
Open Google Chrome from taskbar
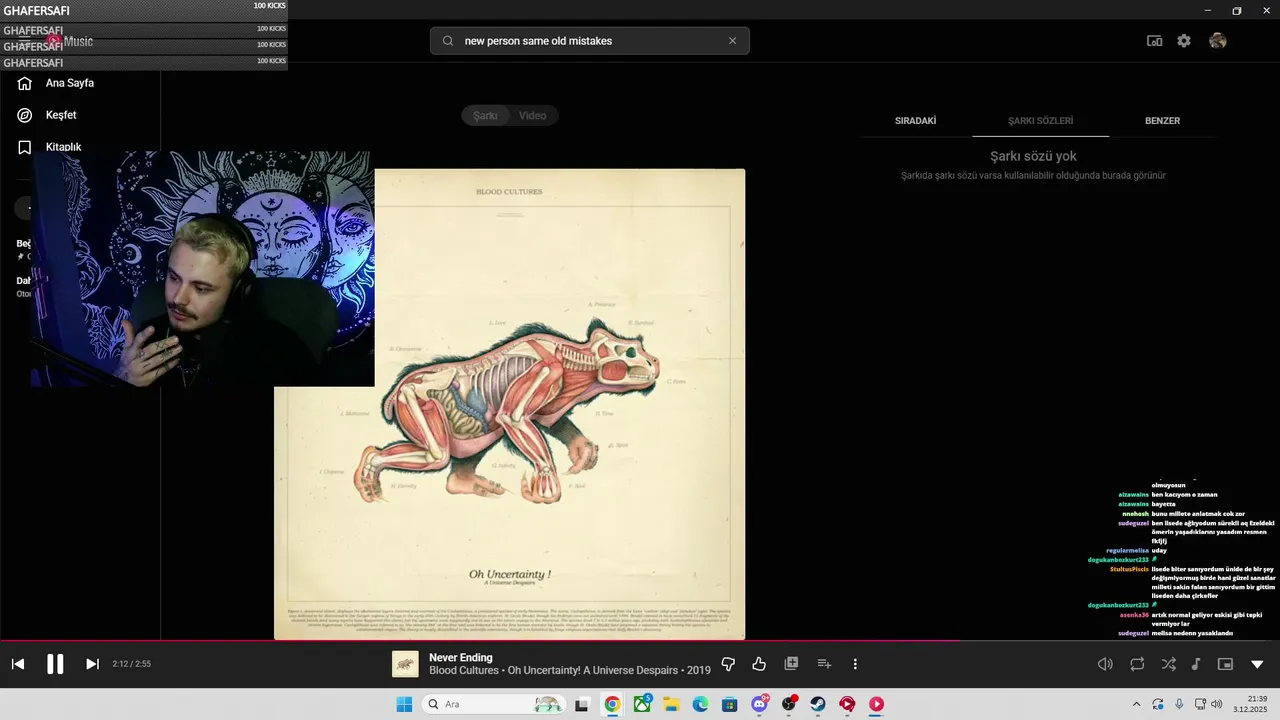pos(612,704)
